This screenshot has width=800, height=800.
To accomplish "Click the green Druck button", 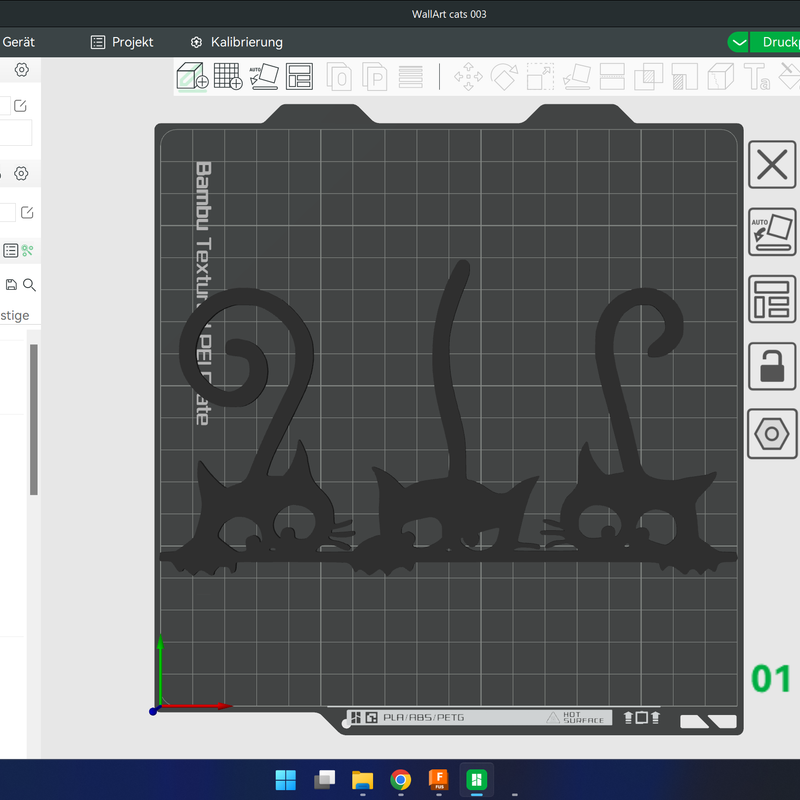I will [x=776, y=42].
